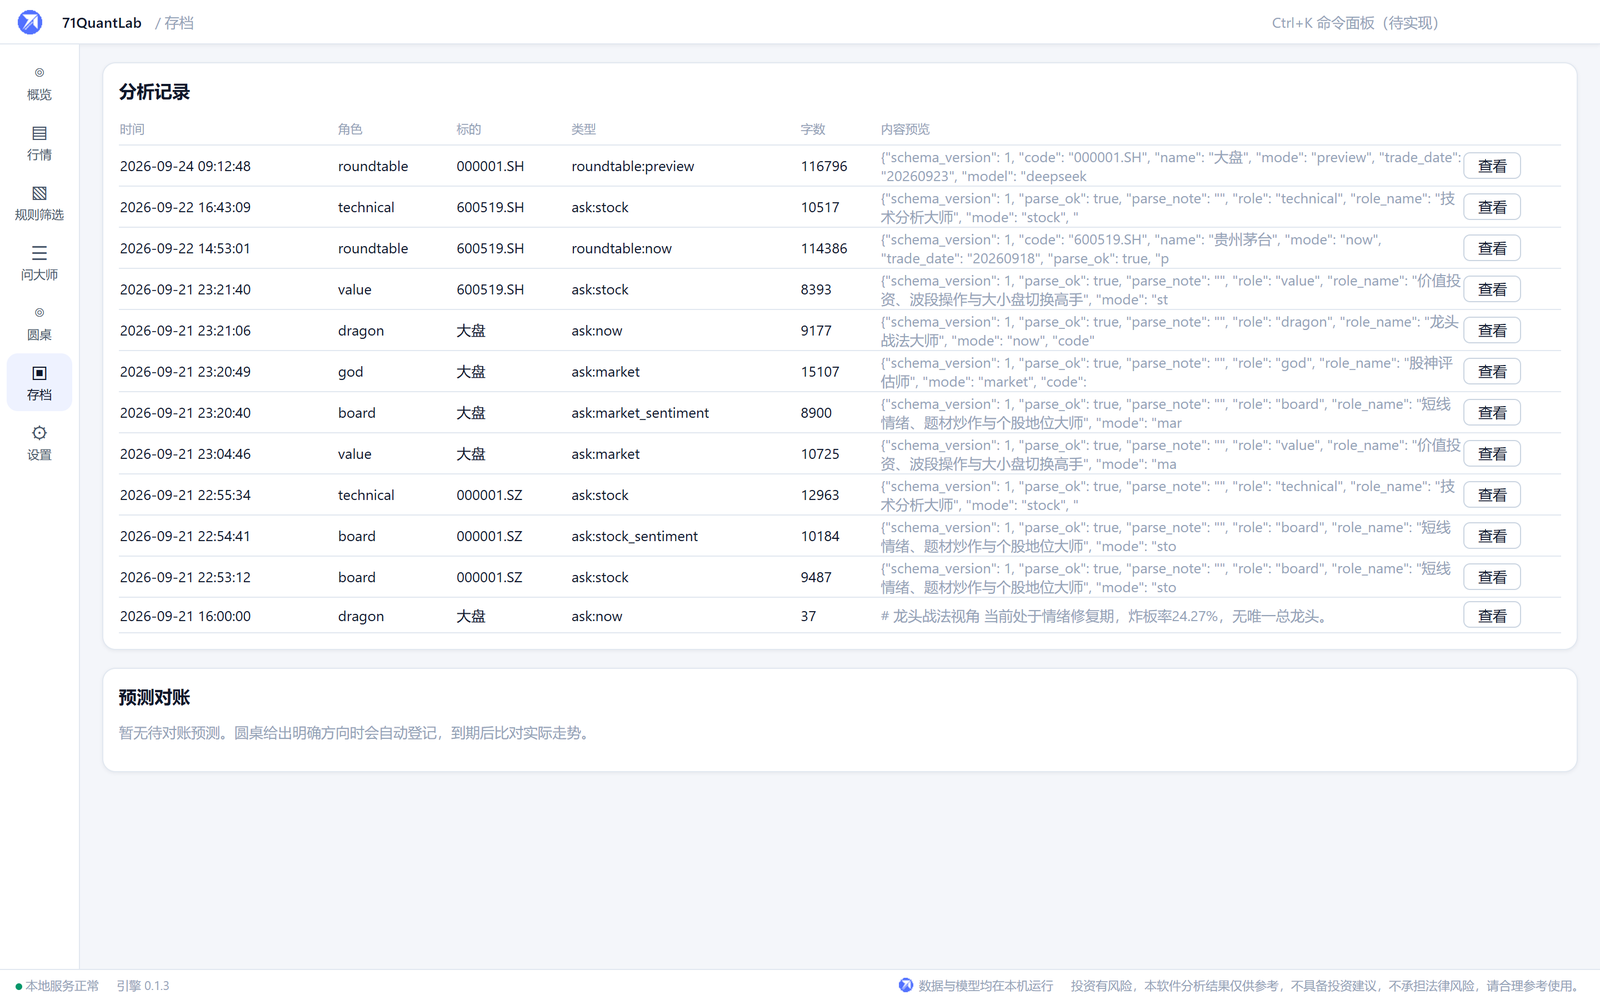Click the 存档 breadcrumb in header
Screen dimensions: 1600x1000
(x=179, y=23)
